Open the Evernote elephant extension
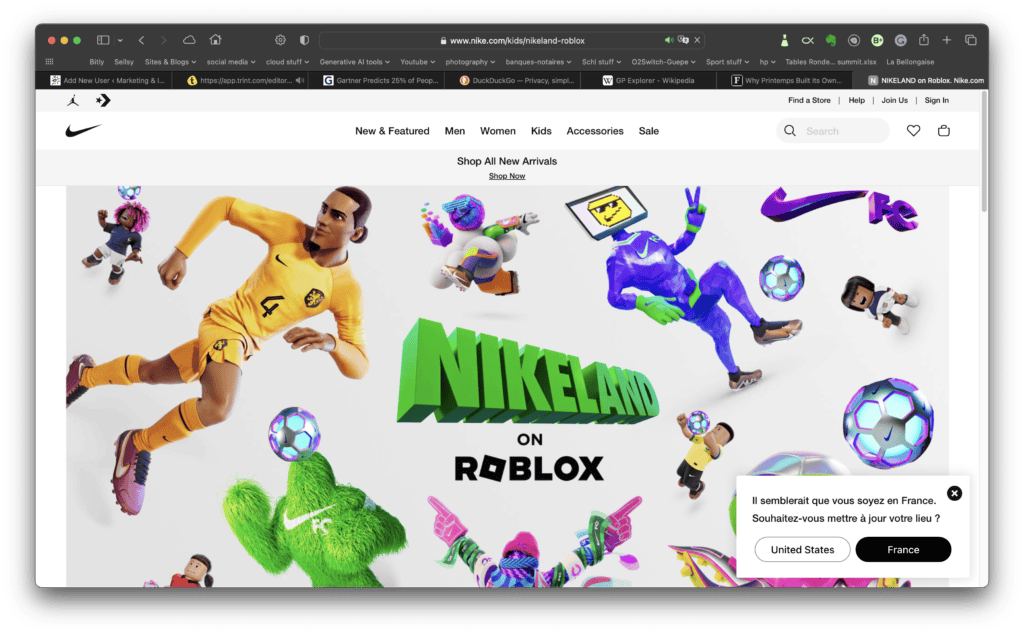The height and width of the screenshot is (634, 1024). pos(831,40)
